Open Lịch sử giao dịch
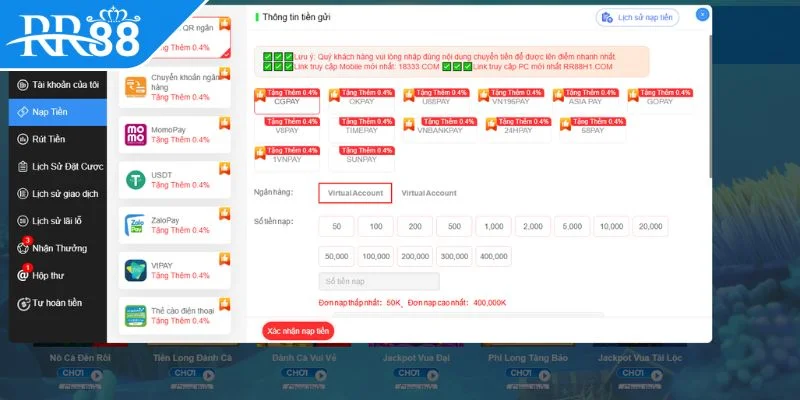Screen dimensions: 800x400 (x=58, y=194)
